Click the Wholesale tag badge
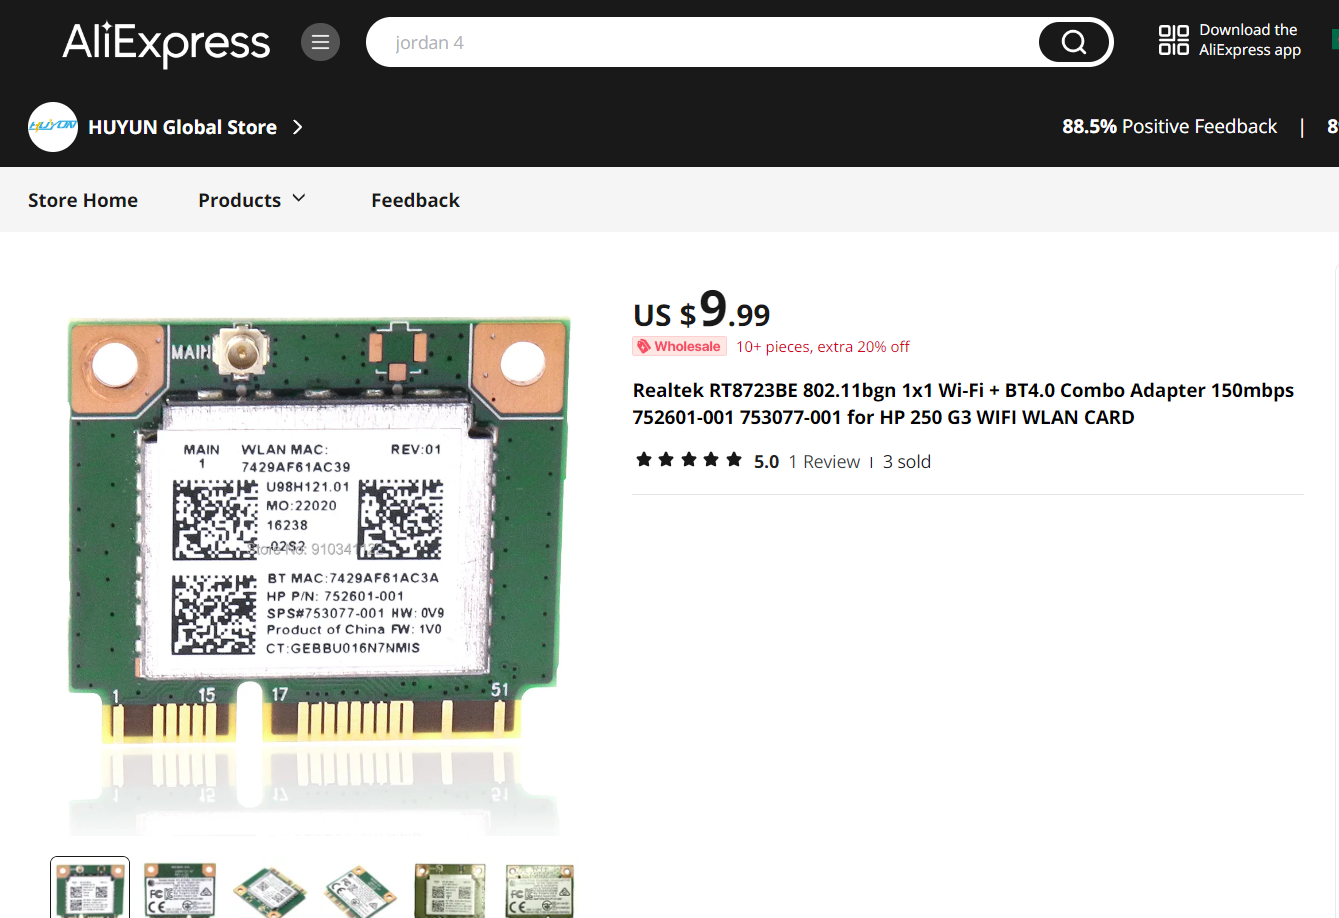 679,346
